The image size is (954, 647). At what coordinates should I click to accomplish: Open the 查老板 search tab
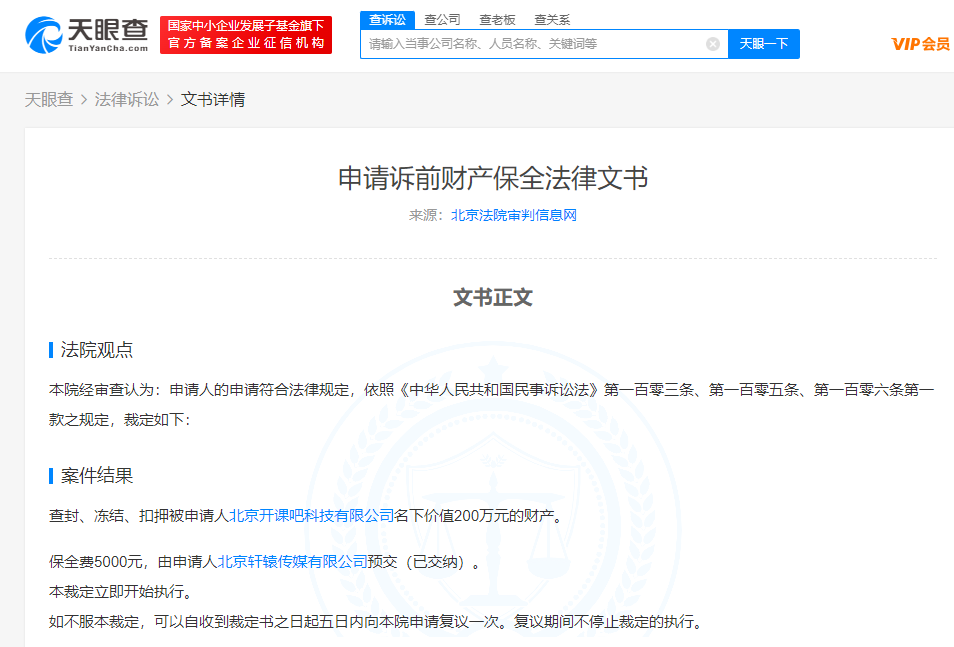click(x=497, y=20)
